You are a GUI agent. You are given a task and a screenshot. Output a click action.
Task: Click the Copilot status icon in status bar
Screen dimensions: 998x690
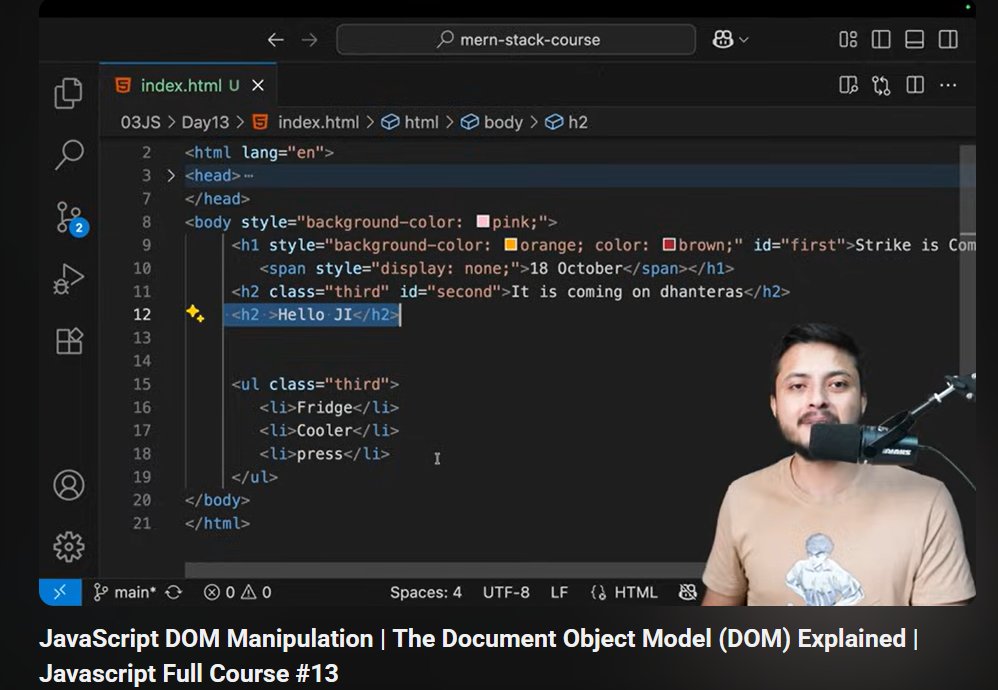pos(688,593)
